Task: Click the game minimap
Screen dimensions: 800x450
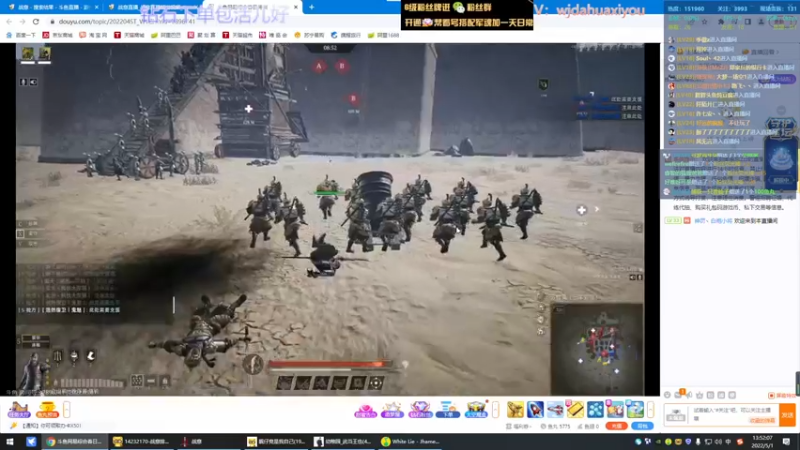Action: pos(597,348)
